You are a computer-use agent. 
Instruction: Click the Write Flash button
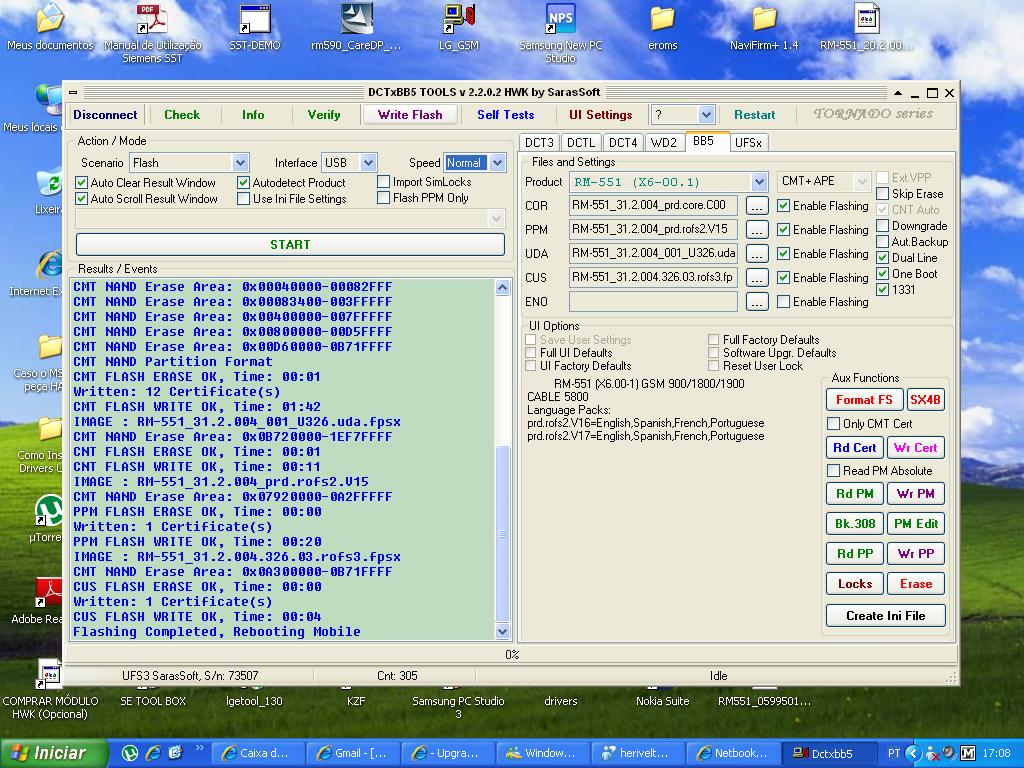[x=409, y=115]
